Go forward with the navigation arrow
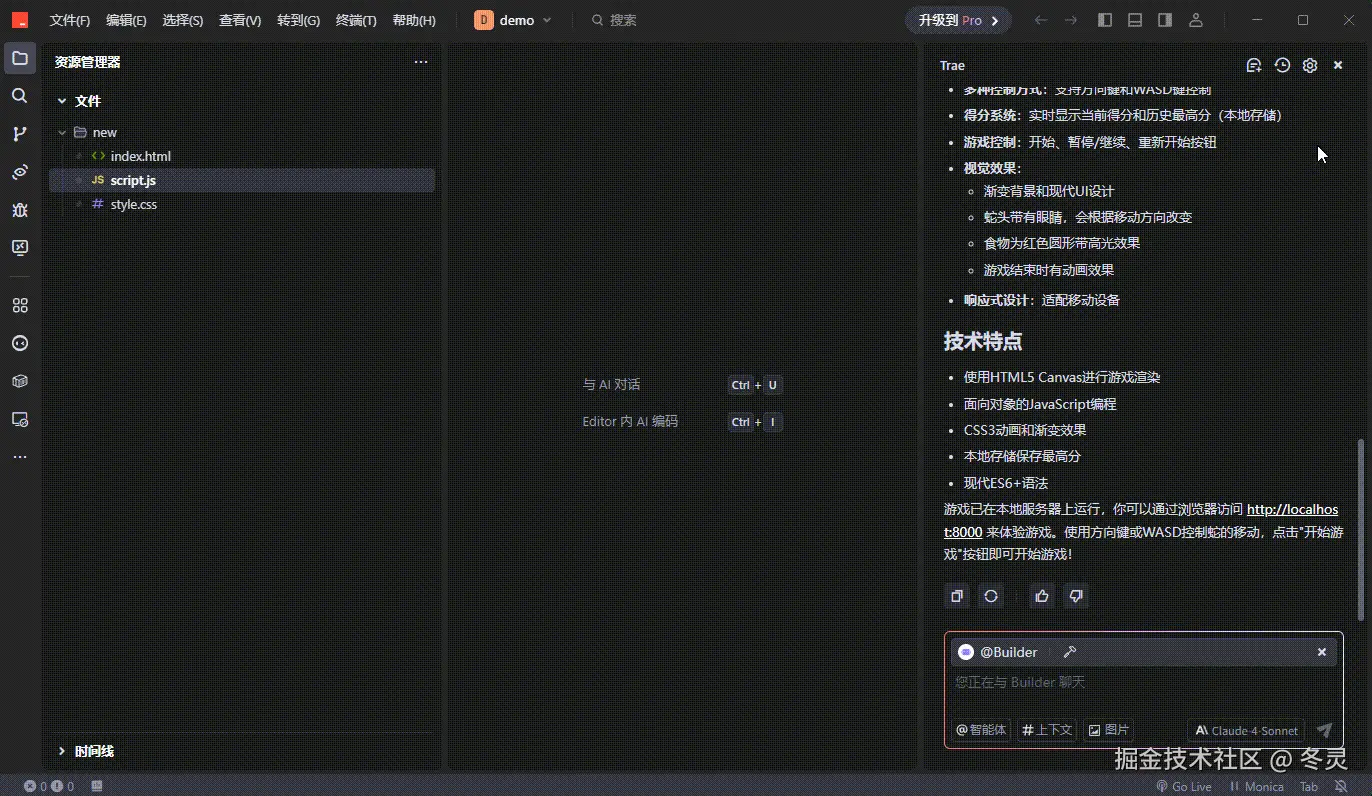This screenshot has width=1372, height=796. click(x=1071, y=20)
